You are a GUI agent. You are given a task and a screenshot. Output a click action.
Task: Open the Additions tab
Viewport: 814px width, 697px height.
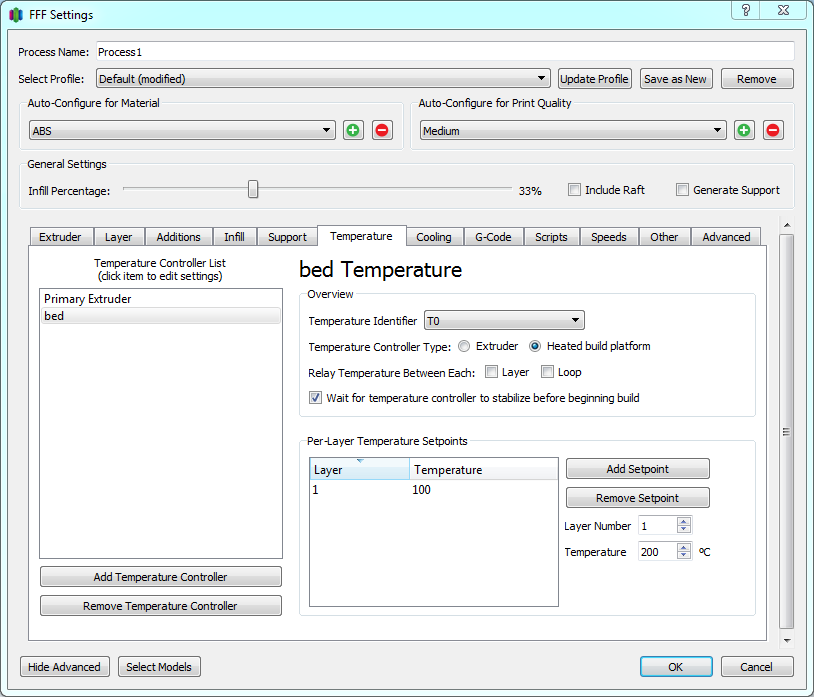point(179,237)
